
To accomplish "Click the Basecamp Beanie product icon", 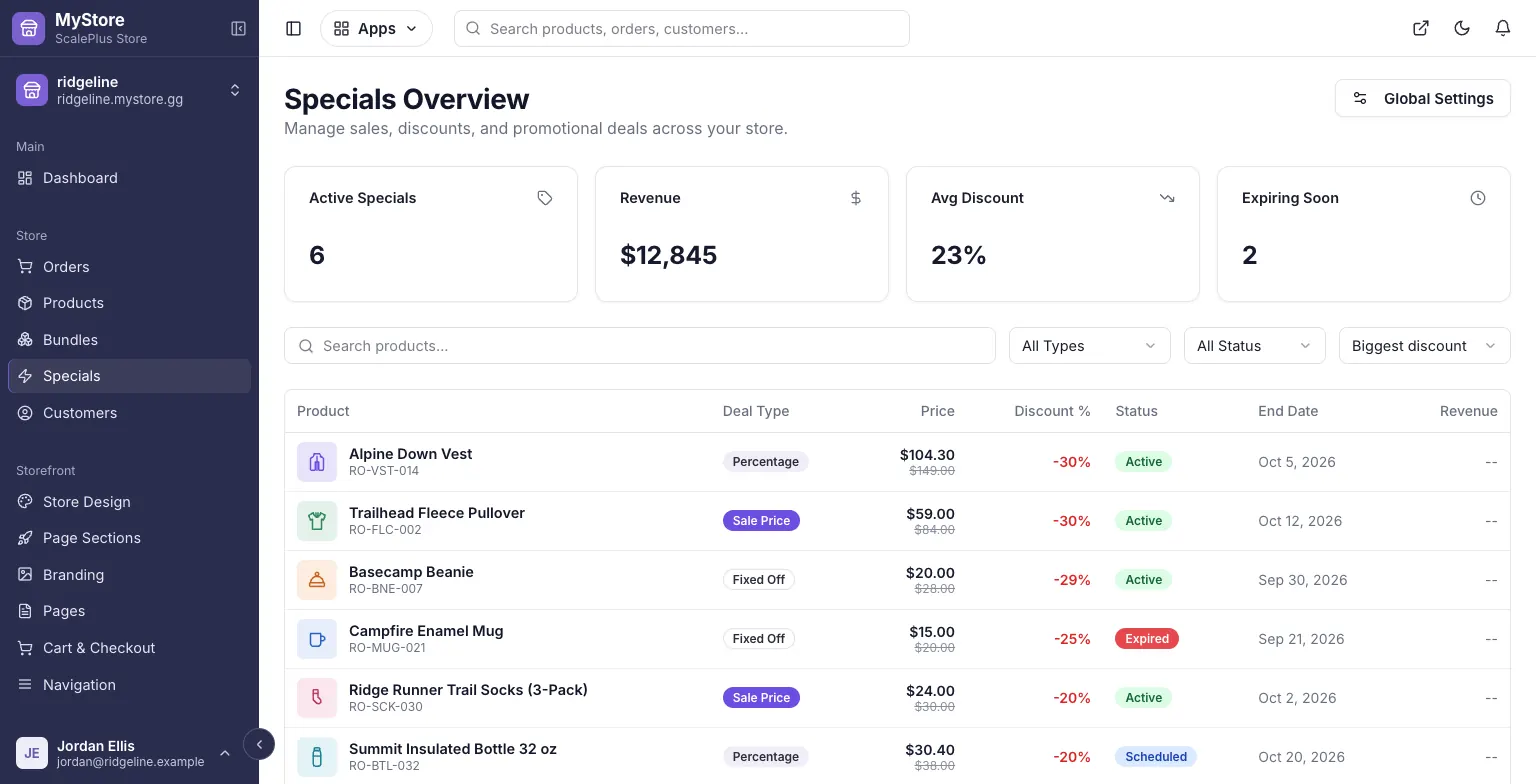I will (x=317, y=580).
